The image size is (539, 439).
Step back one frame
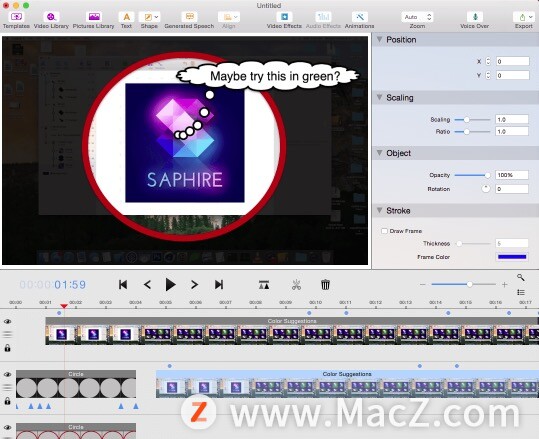point(147,285)
